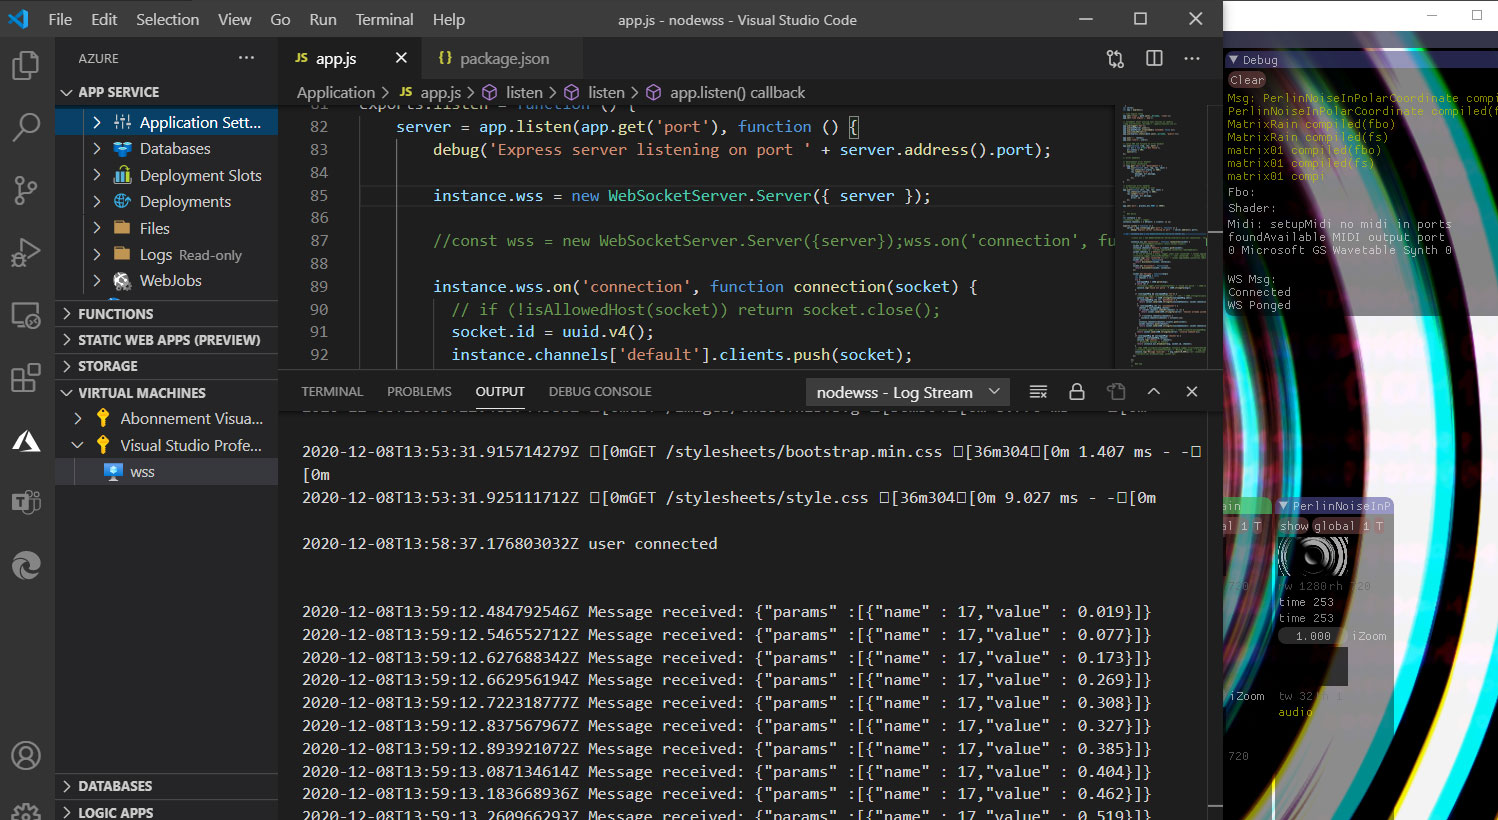Screen dimensions: 1498x820
Task: Open the Source Control view
Action: 25,190
